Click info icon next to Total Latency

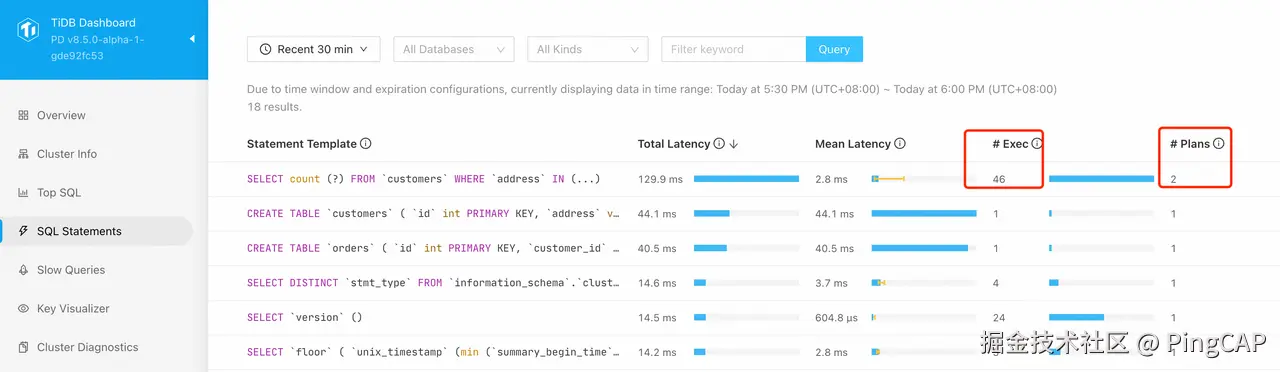pyautogui.click(x=719, y=144)
